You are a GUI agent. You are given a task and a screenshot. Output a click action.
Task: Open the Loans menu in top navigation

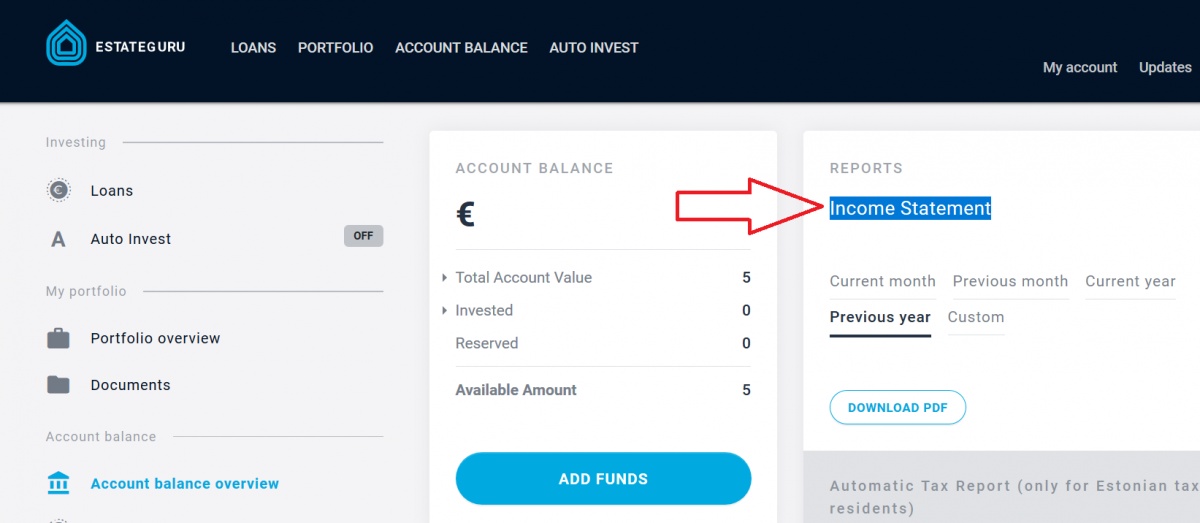point(253,48)
